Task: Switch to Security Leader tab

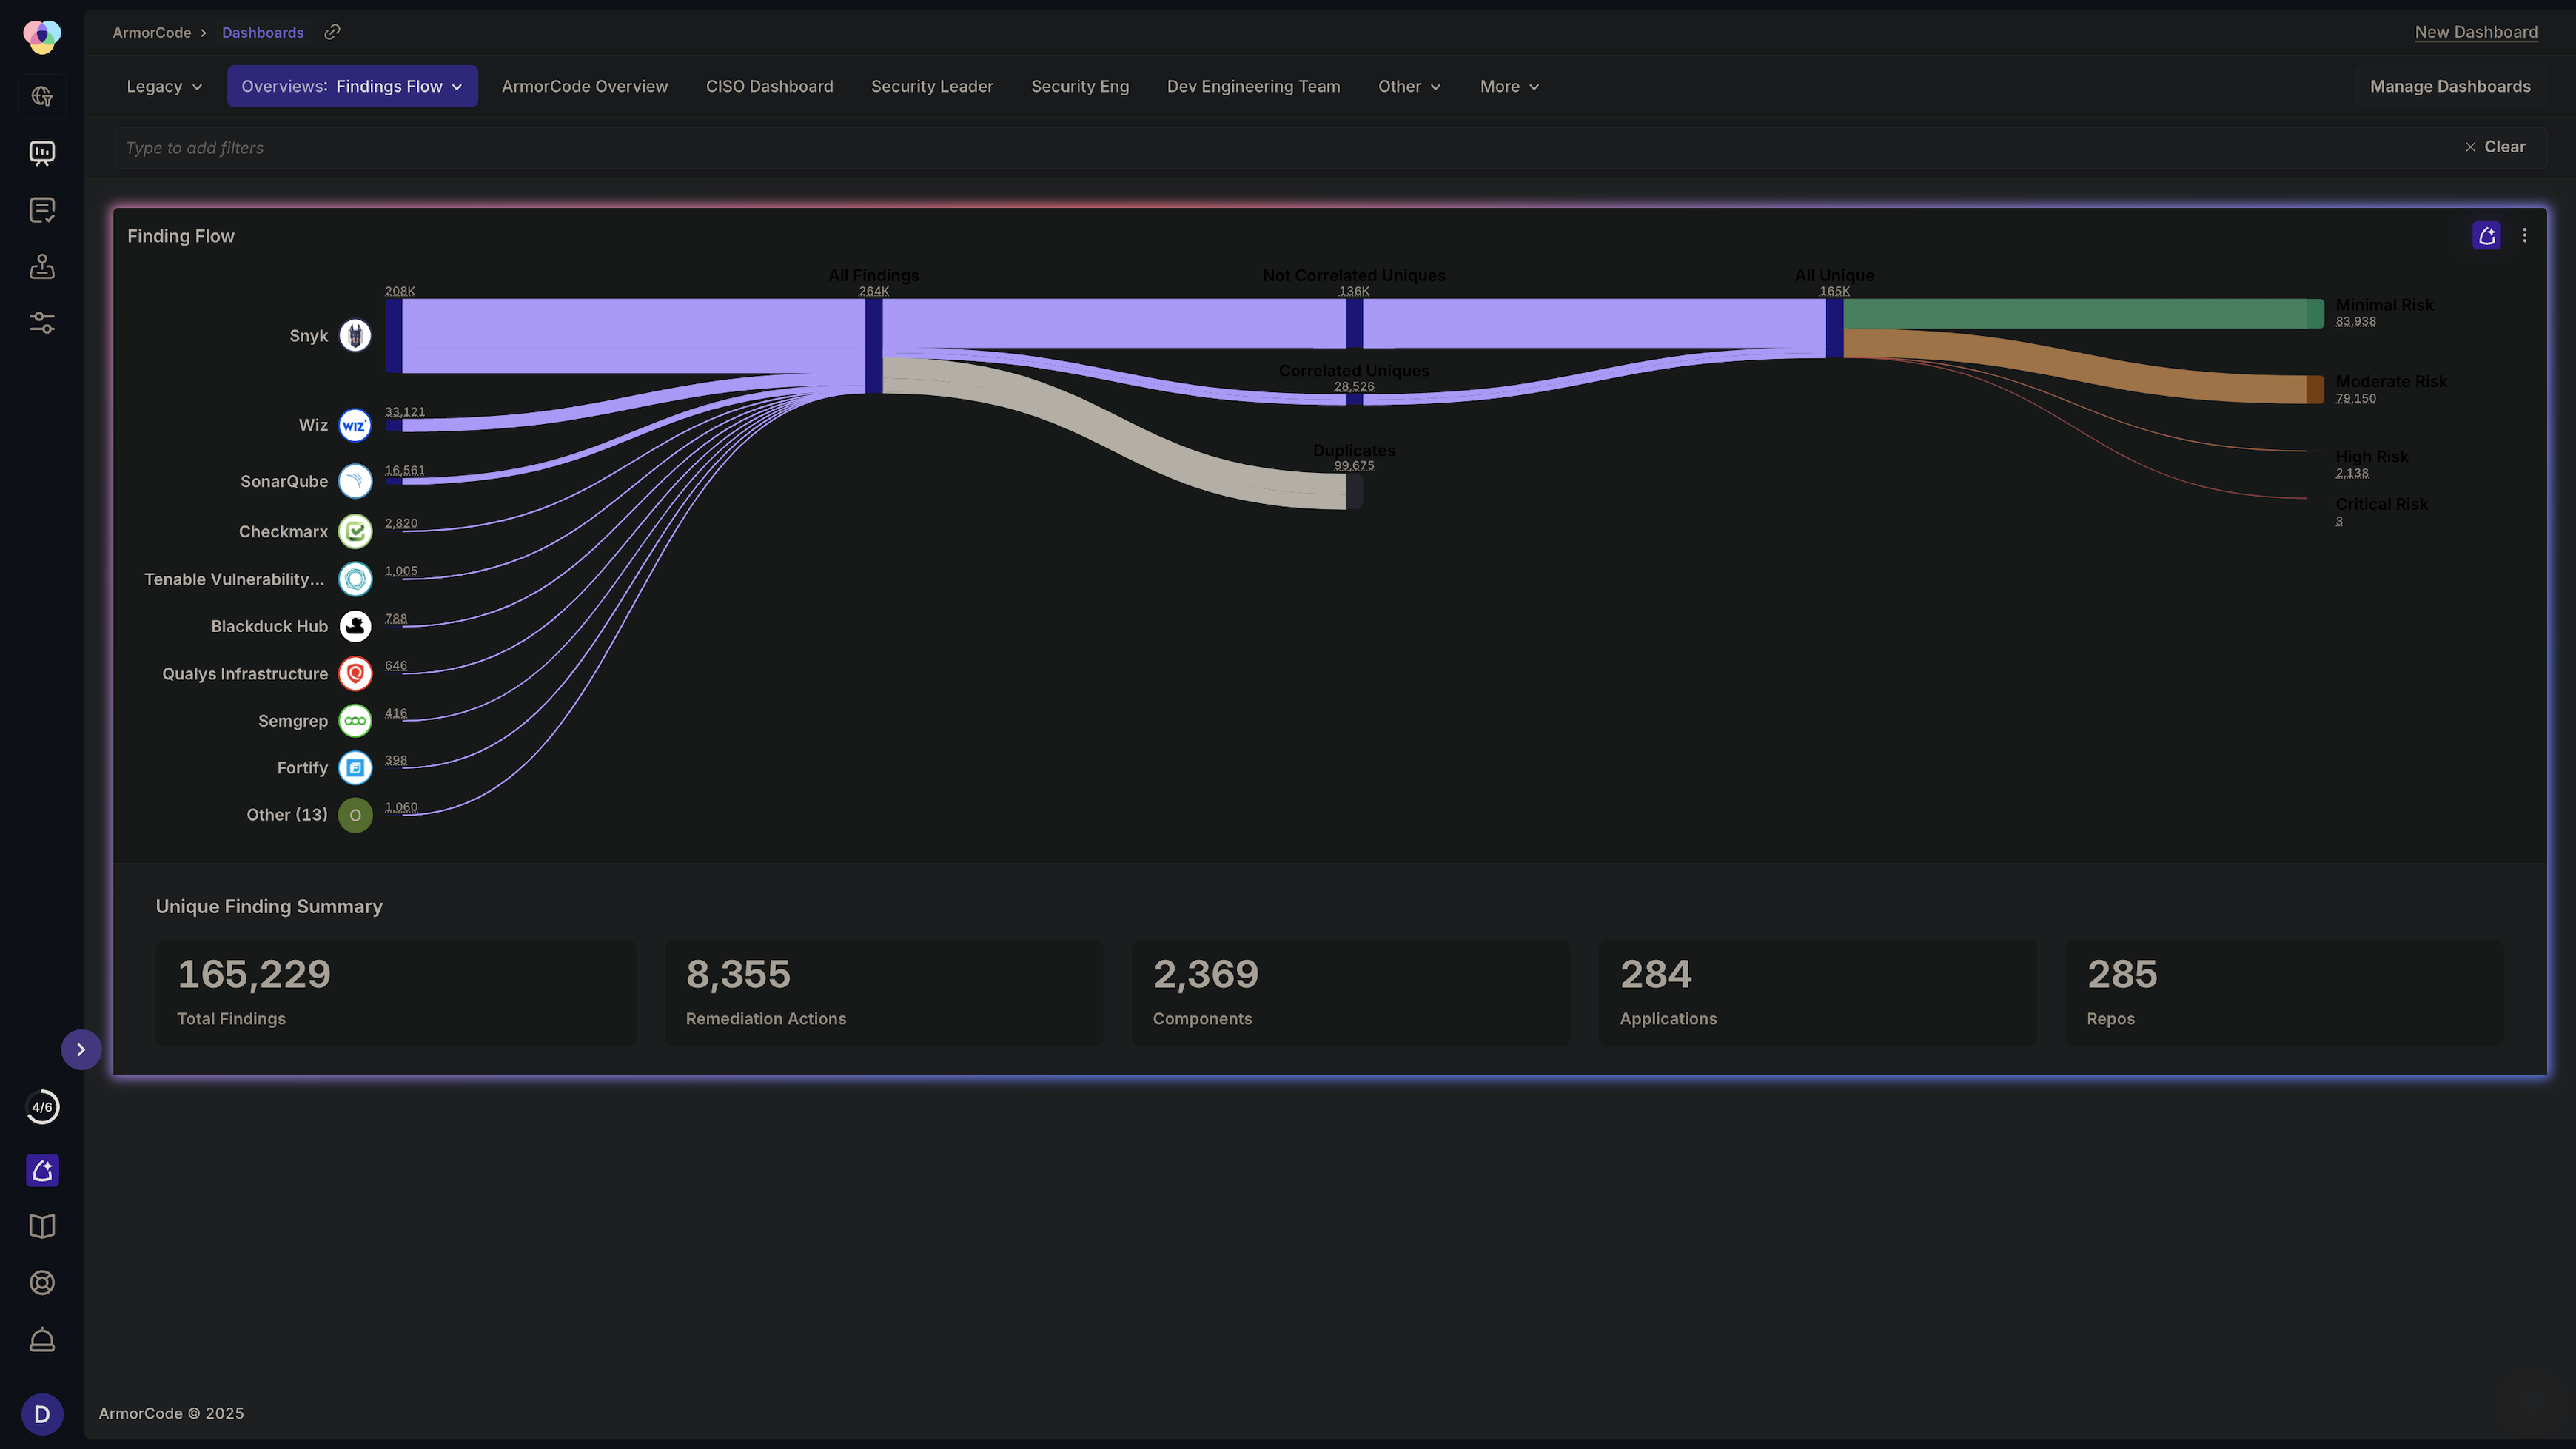Action: tap(932, 87)
